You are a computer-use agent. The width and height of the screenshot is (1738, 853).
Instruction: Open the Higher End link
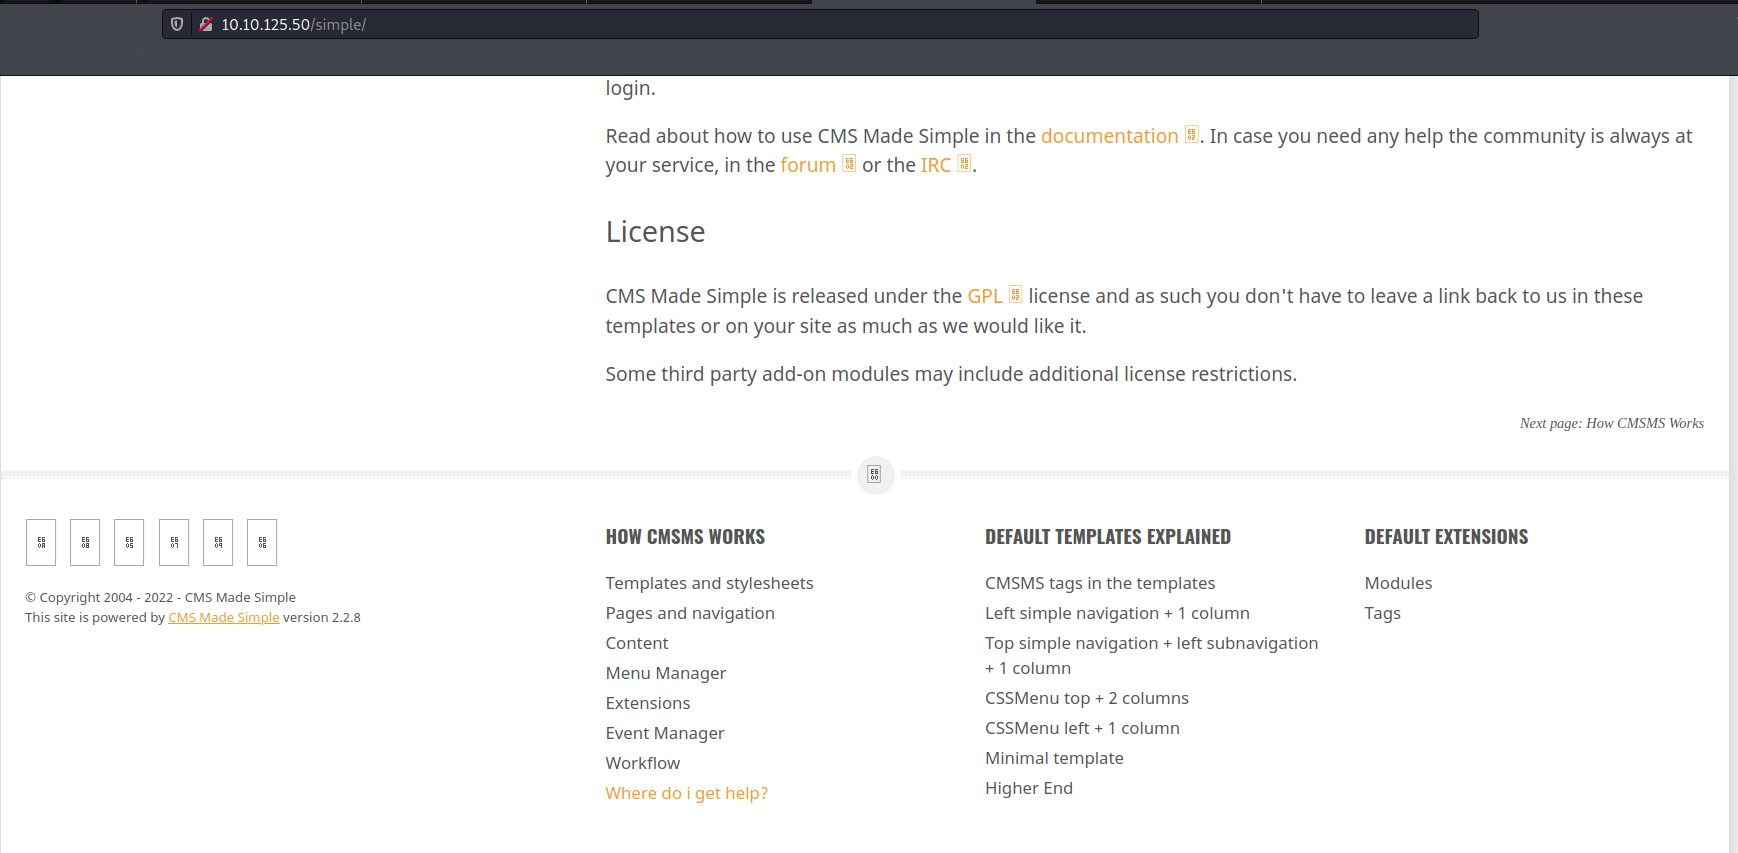tap(1029, 788)
